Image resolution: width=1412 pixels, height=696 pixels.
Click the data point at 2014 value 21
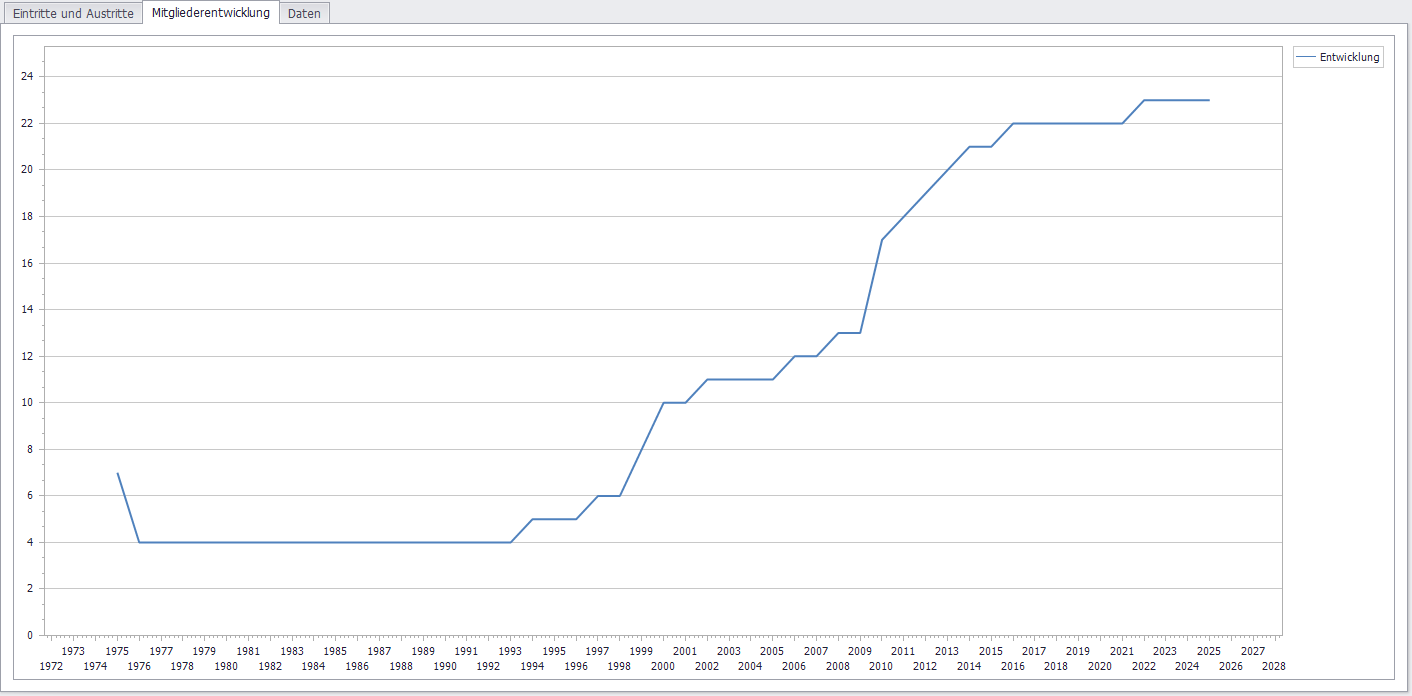969,147
